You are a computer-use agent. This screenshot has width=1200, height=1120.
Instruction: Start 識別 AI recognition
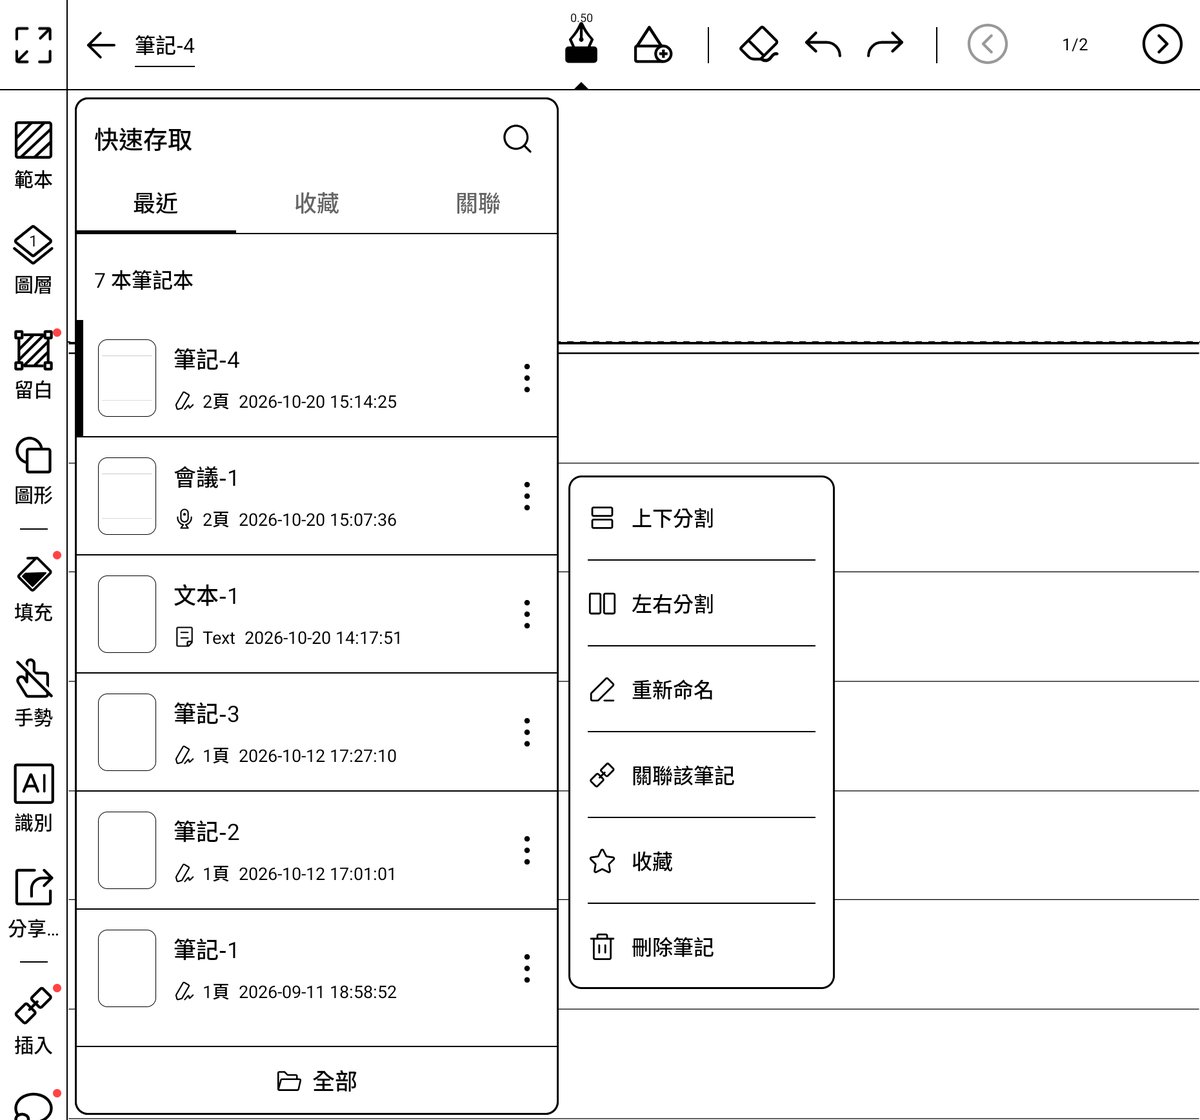pyautogui.click(x=33, y=798)
